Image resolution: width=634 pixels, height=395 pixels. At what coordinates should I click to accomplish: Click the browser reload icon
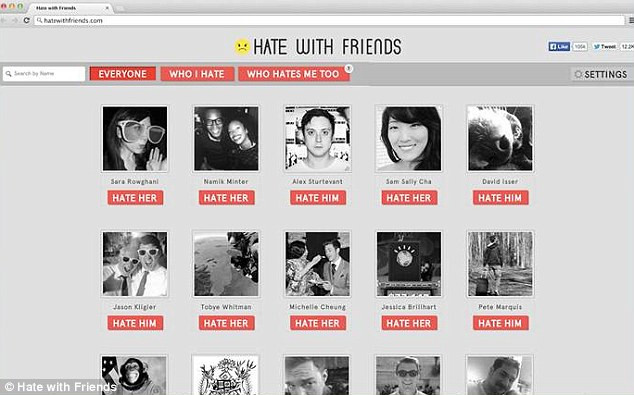click(27, 20)
